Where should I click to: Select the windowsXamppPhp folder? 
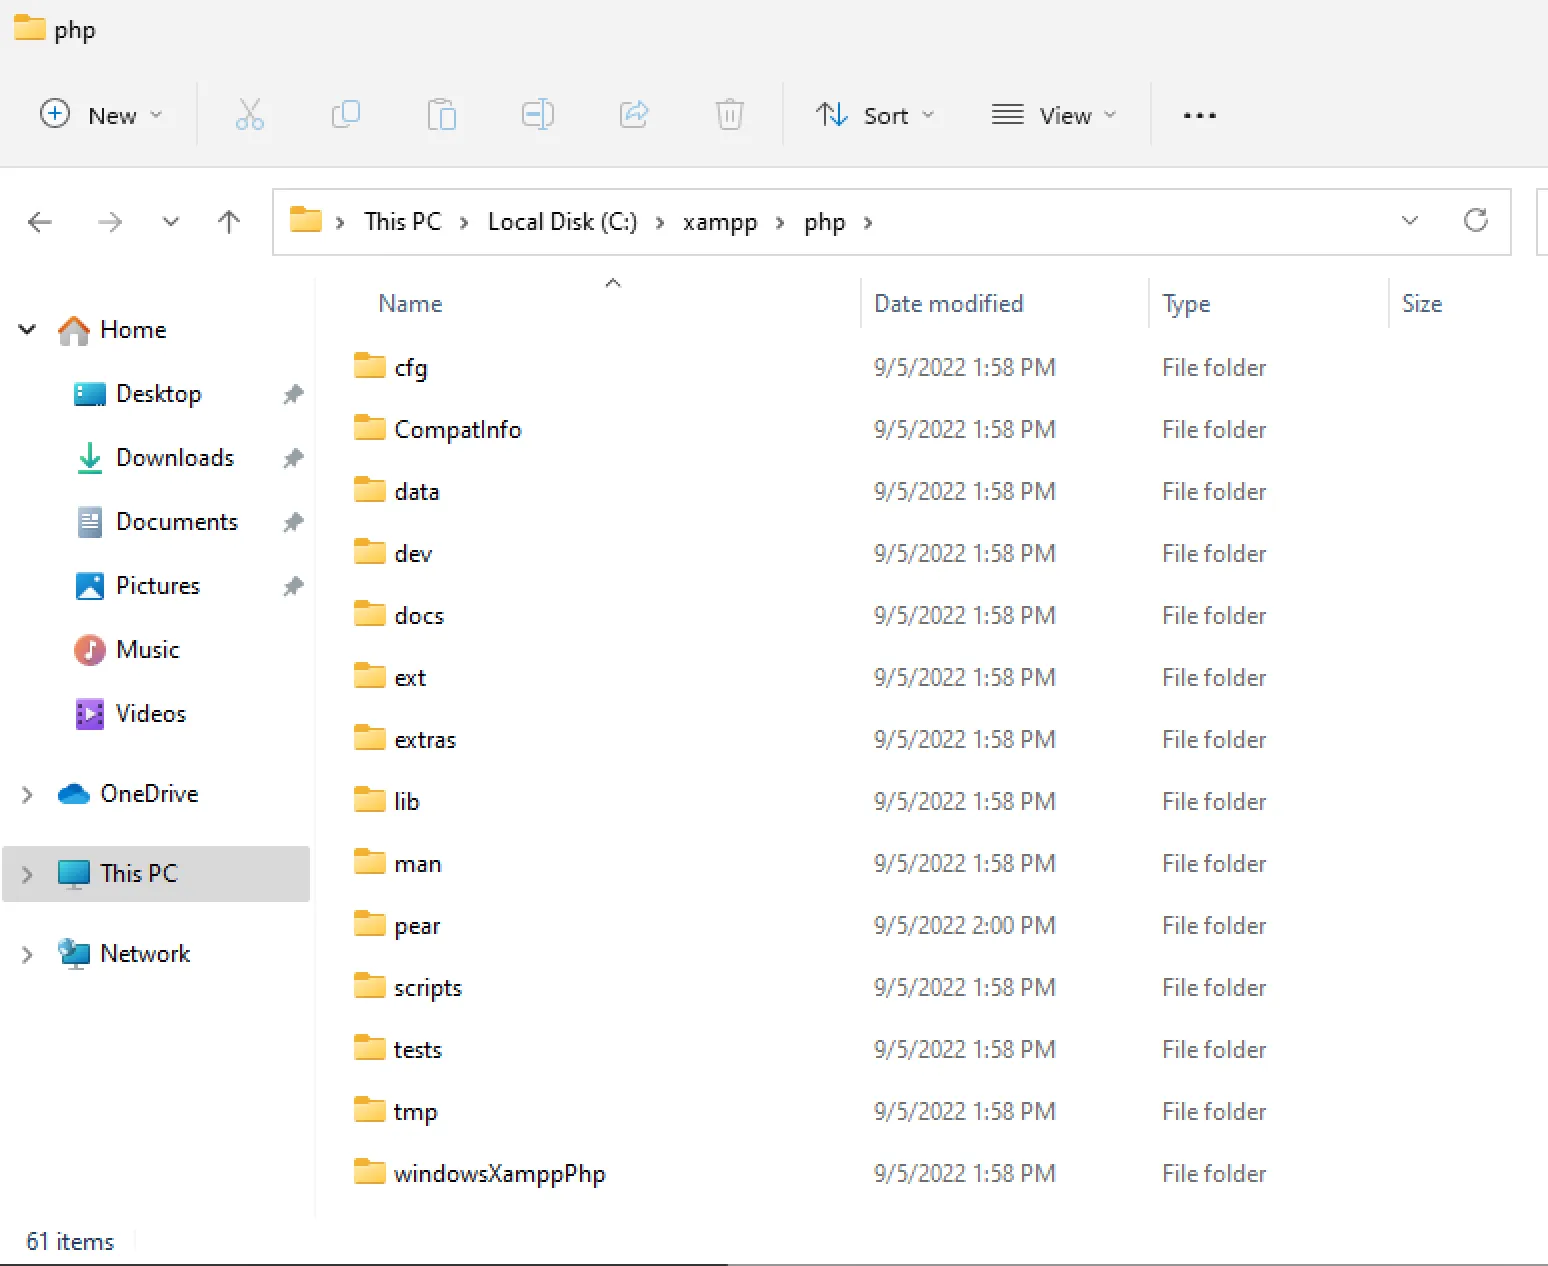[499, 1174]
